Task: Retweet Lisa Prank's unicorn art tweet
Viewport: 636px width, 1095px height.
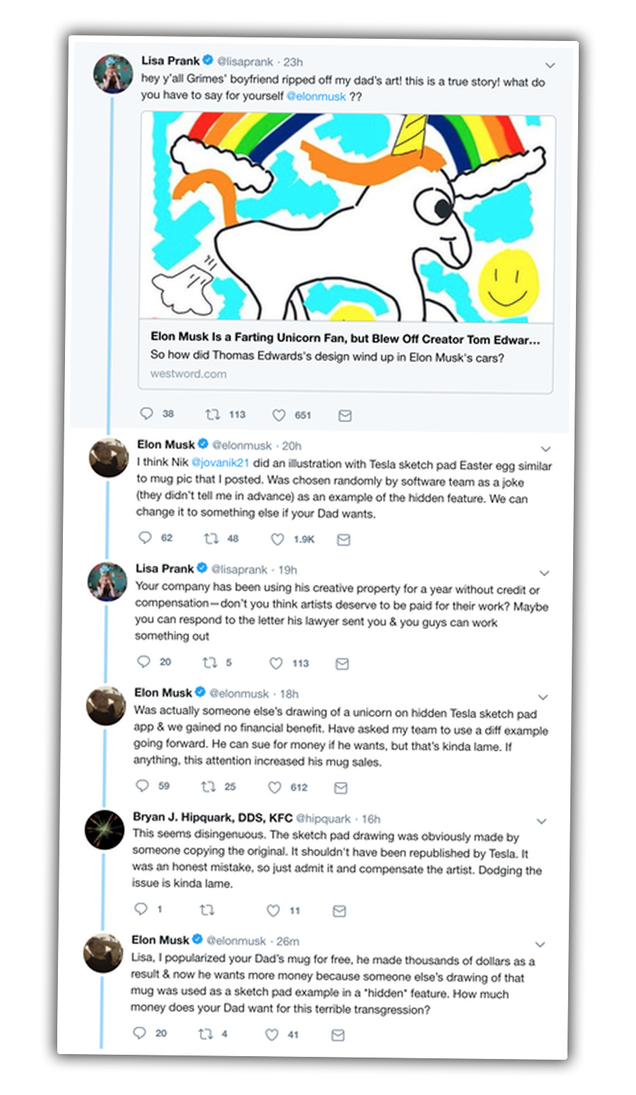Action: click(213, 414)
